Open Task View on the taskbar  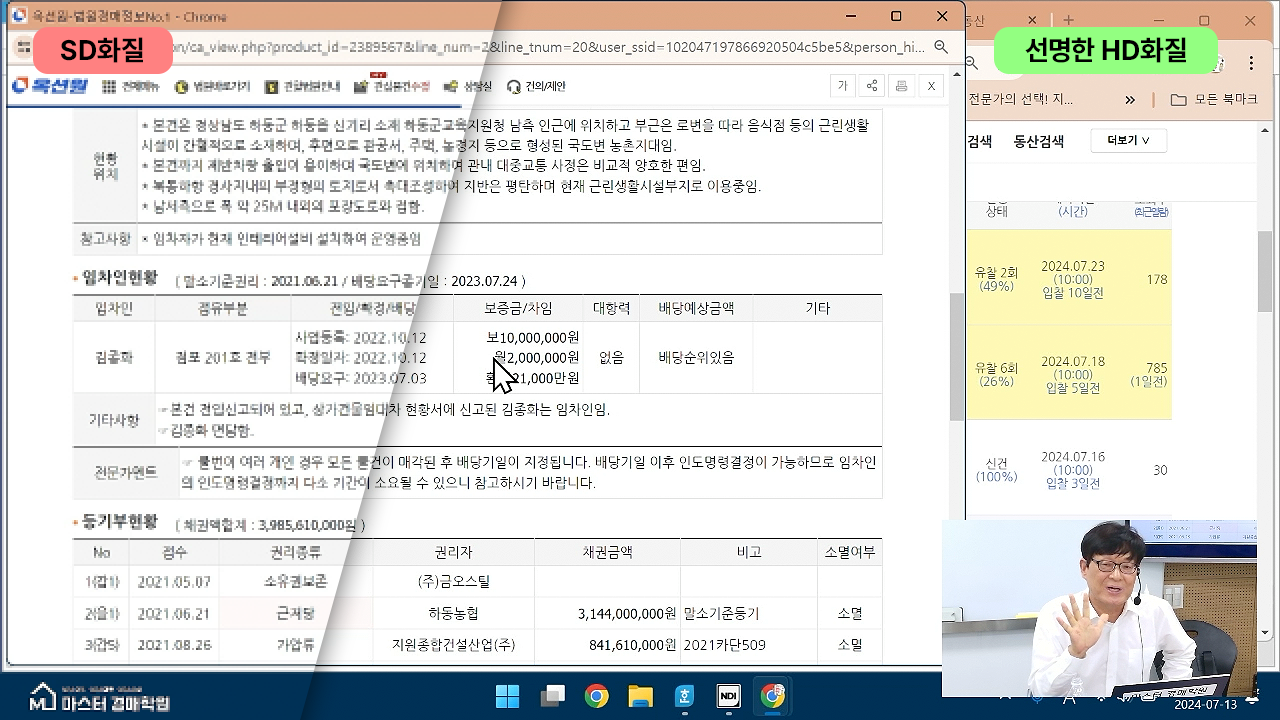coord(553,696)
